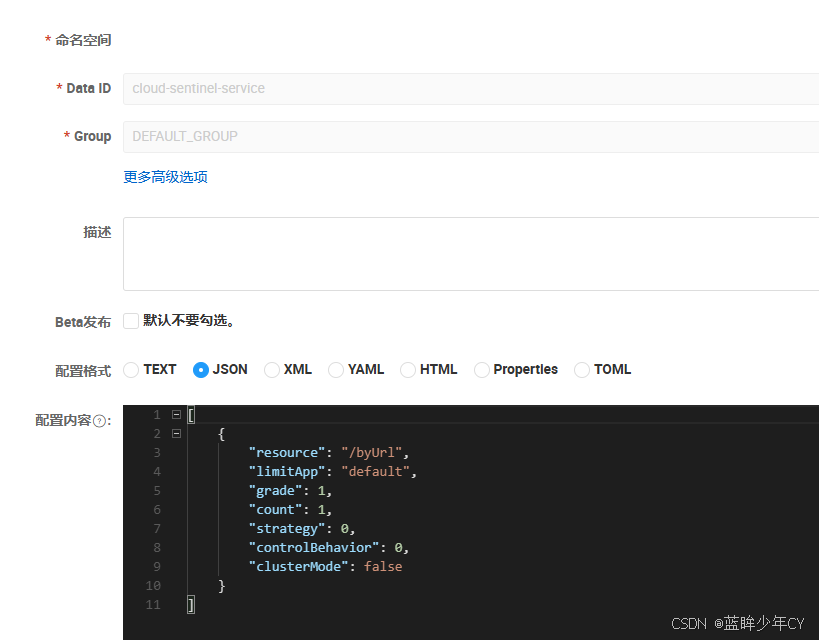Open the 更多高级选项 link
This screenshot has width=819, height=640.
[165, 177]
